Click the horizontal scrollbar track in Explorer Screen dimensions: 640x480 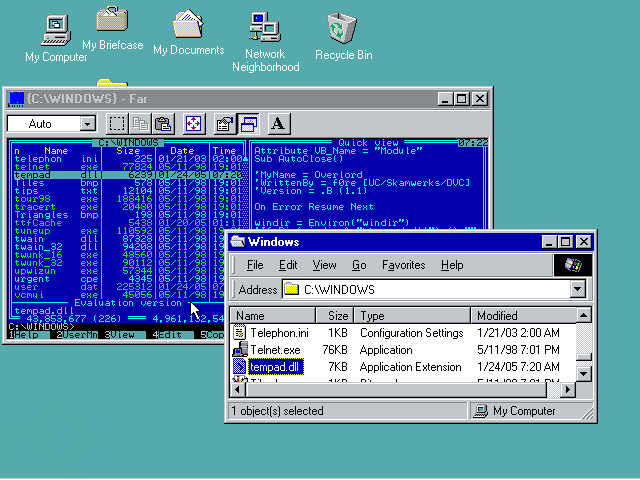click(x=553, y=390)
